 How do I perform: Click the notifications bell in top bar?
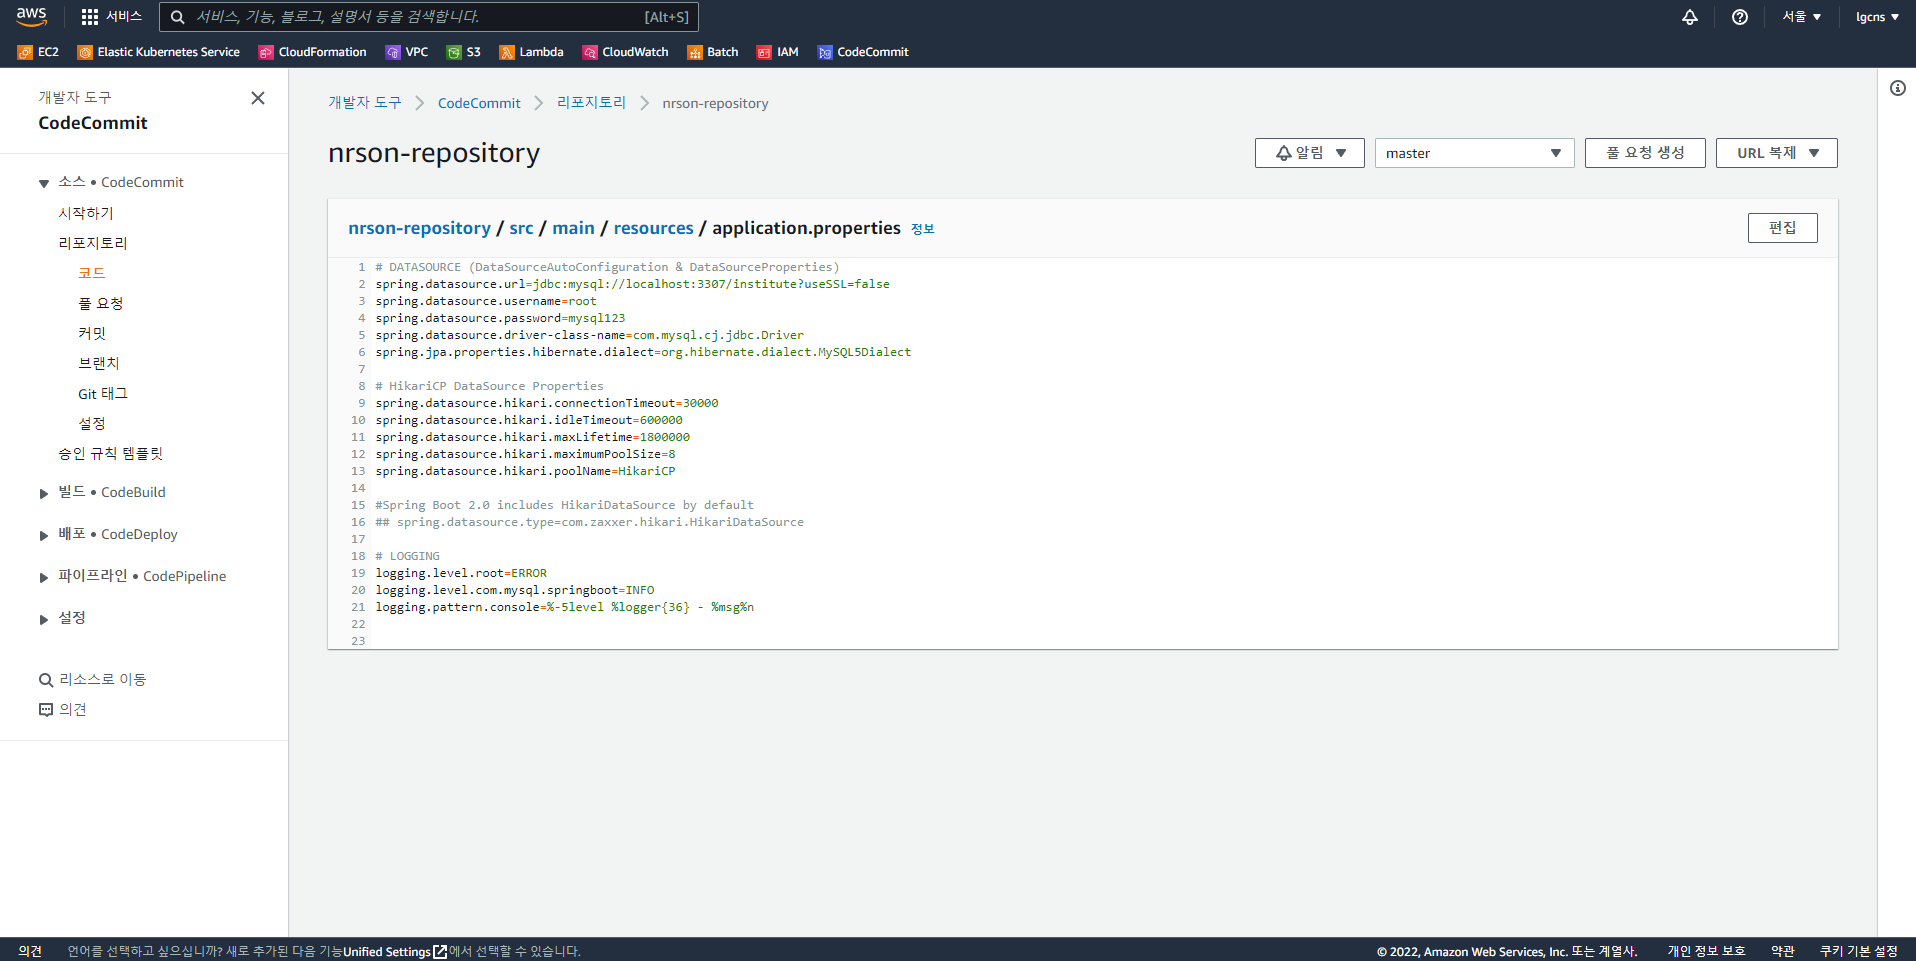pyautogui.click(x=1690, y=17)
